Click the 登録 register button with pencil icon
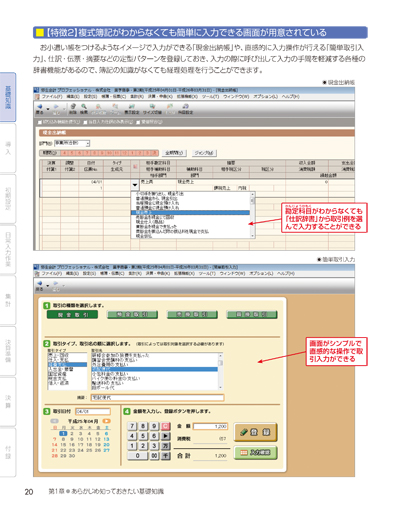 pos(256,432)
